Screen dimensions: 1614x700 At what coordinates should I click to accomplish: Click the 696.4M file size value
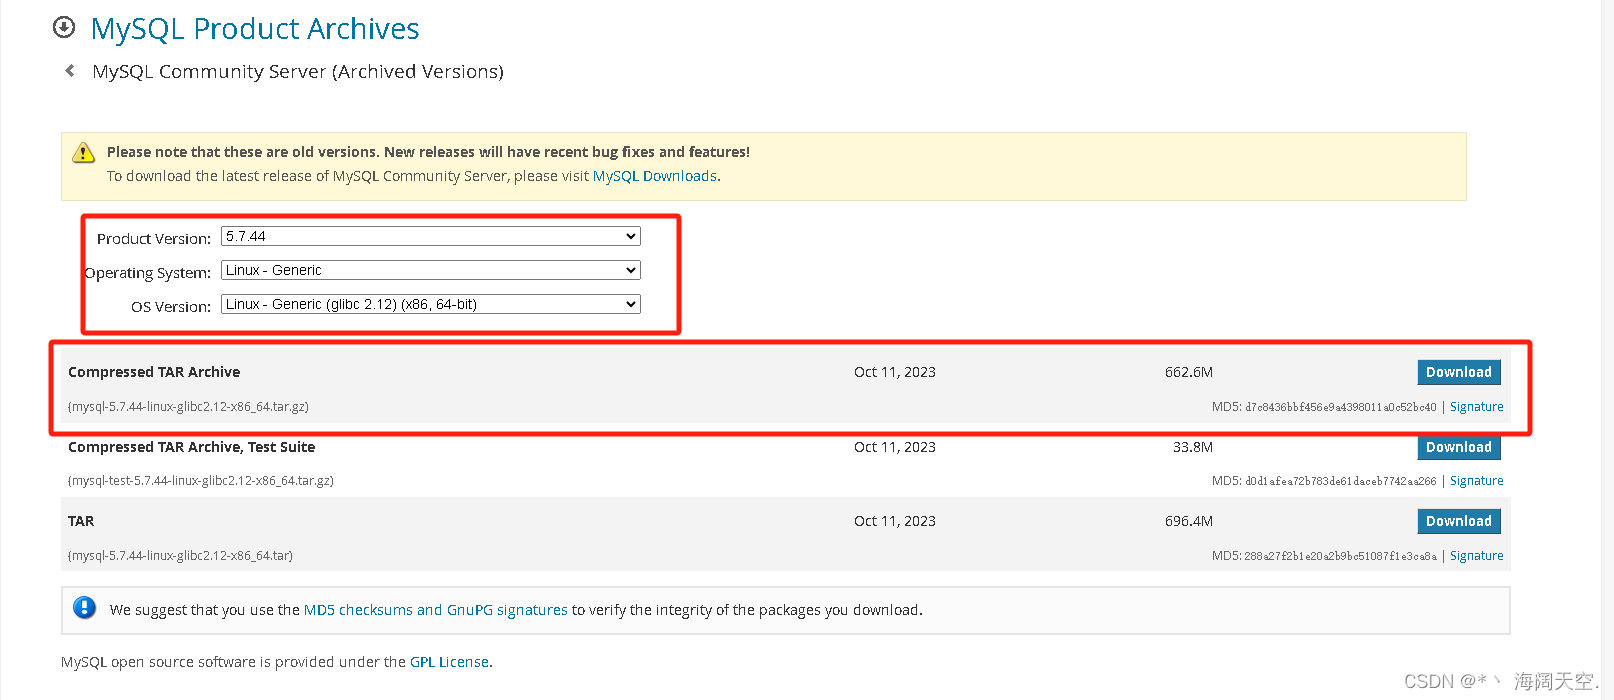click(1189, 521)
